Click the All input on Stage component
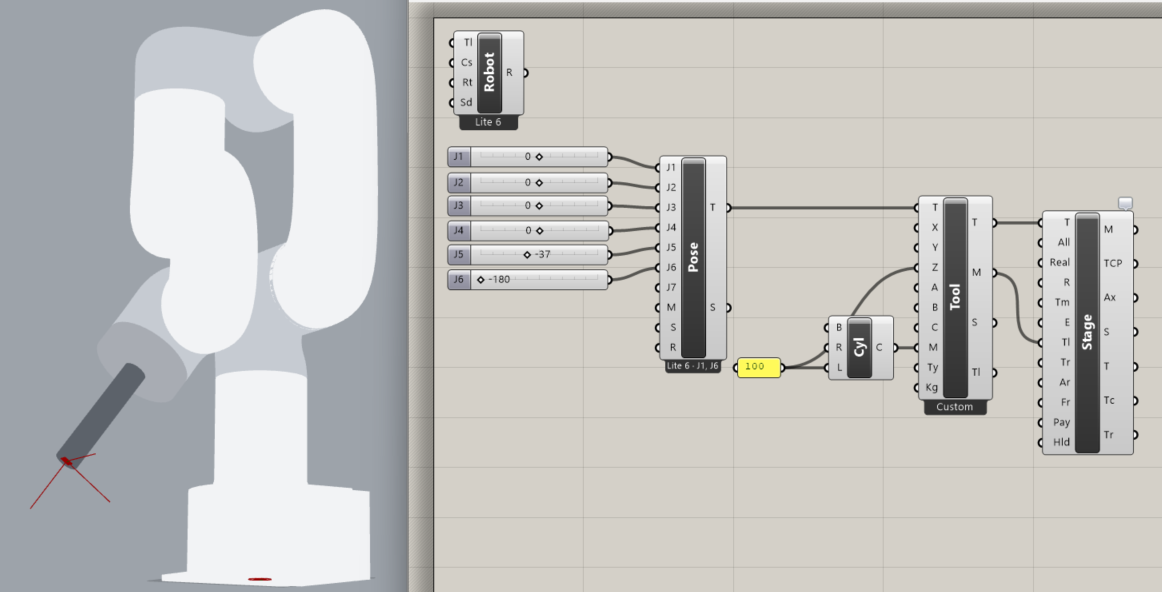 [x=1064, y=242]
